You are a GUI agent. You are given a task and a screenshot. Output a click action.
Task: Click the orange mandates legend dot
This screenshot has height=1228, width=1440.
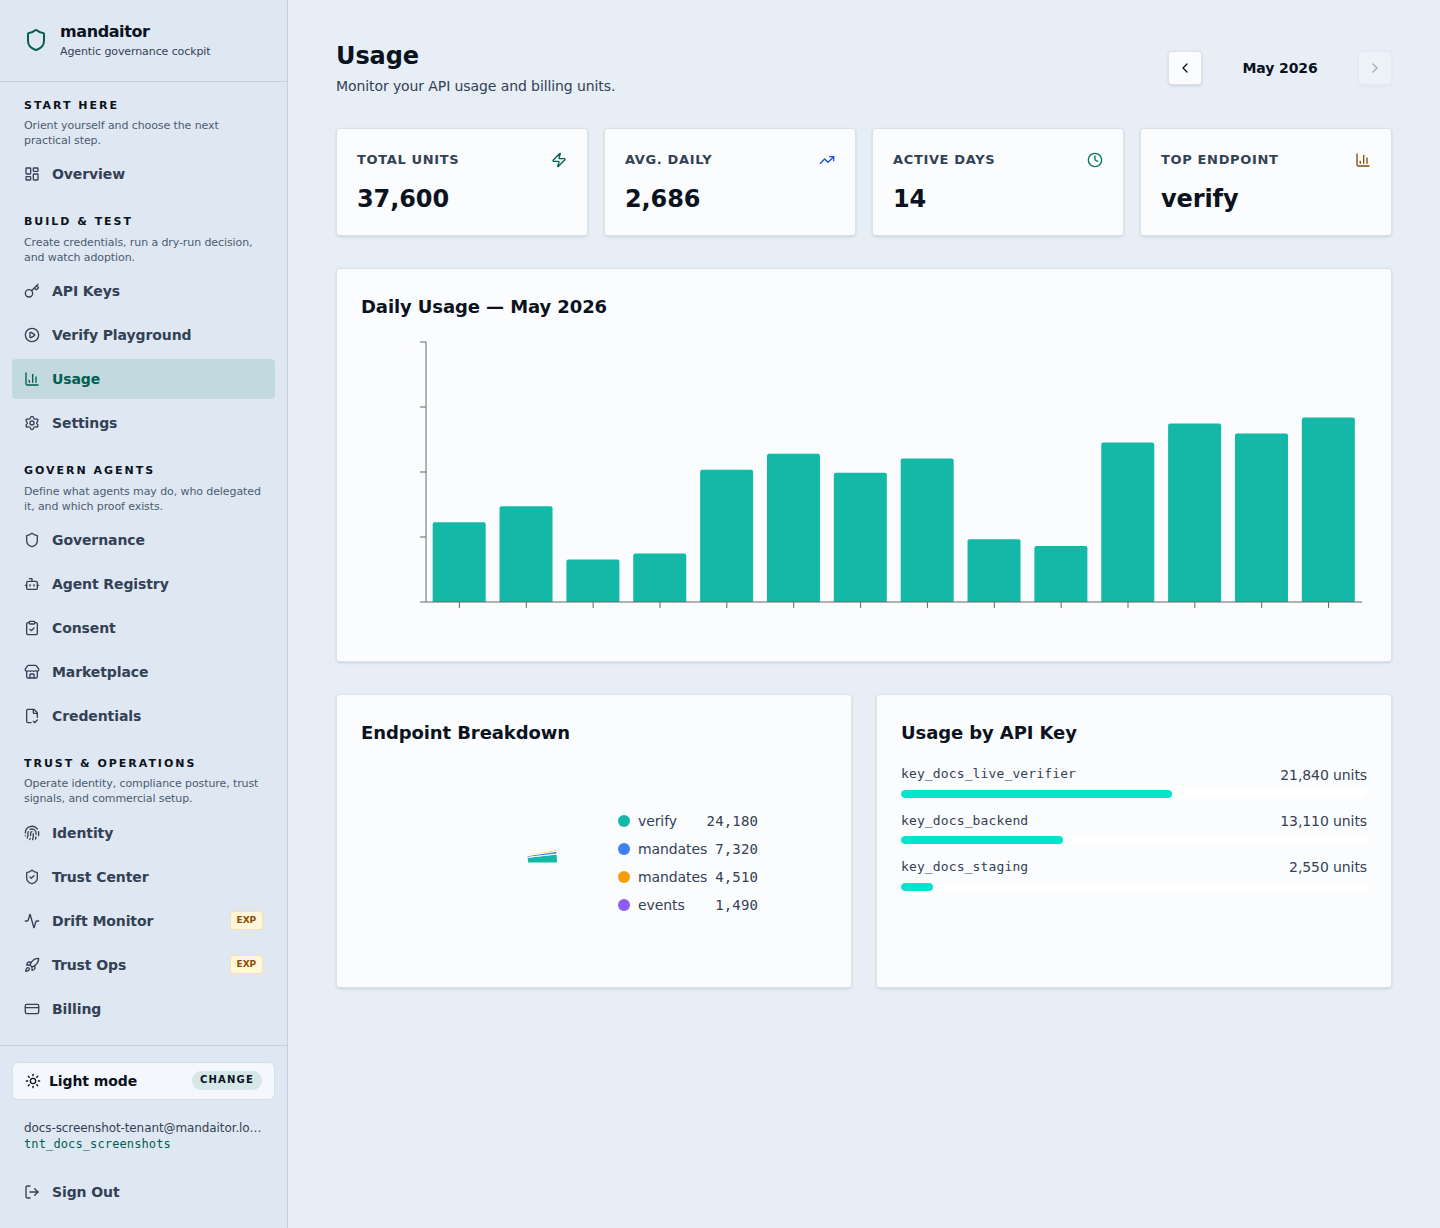[624, 877]
